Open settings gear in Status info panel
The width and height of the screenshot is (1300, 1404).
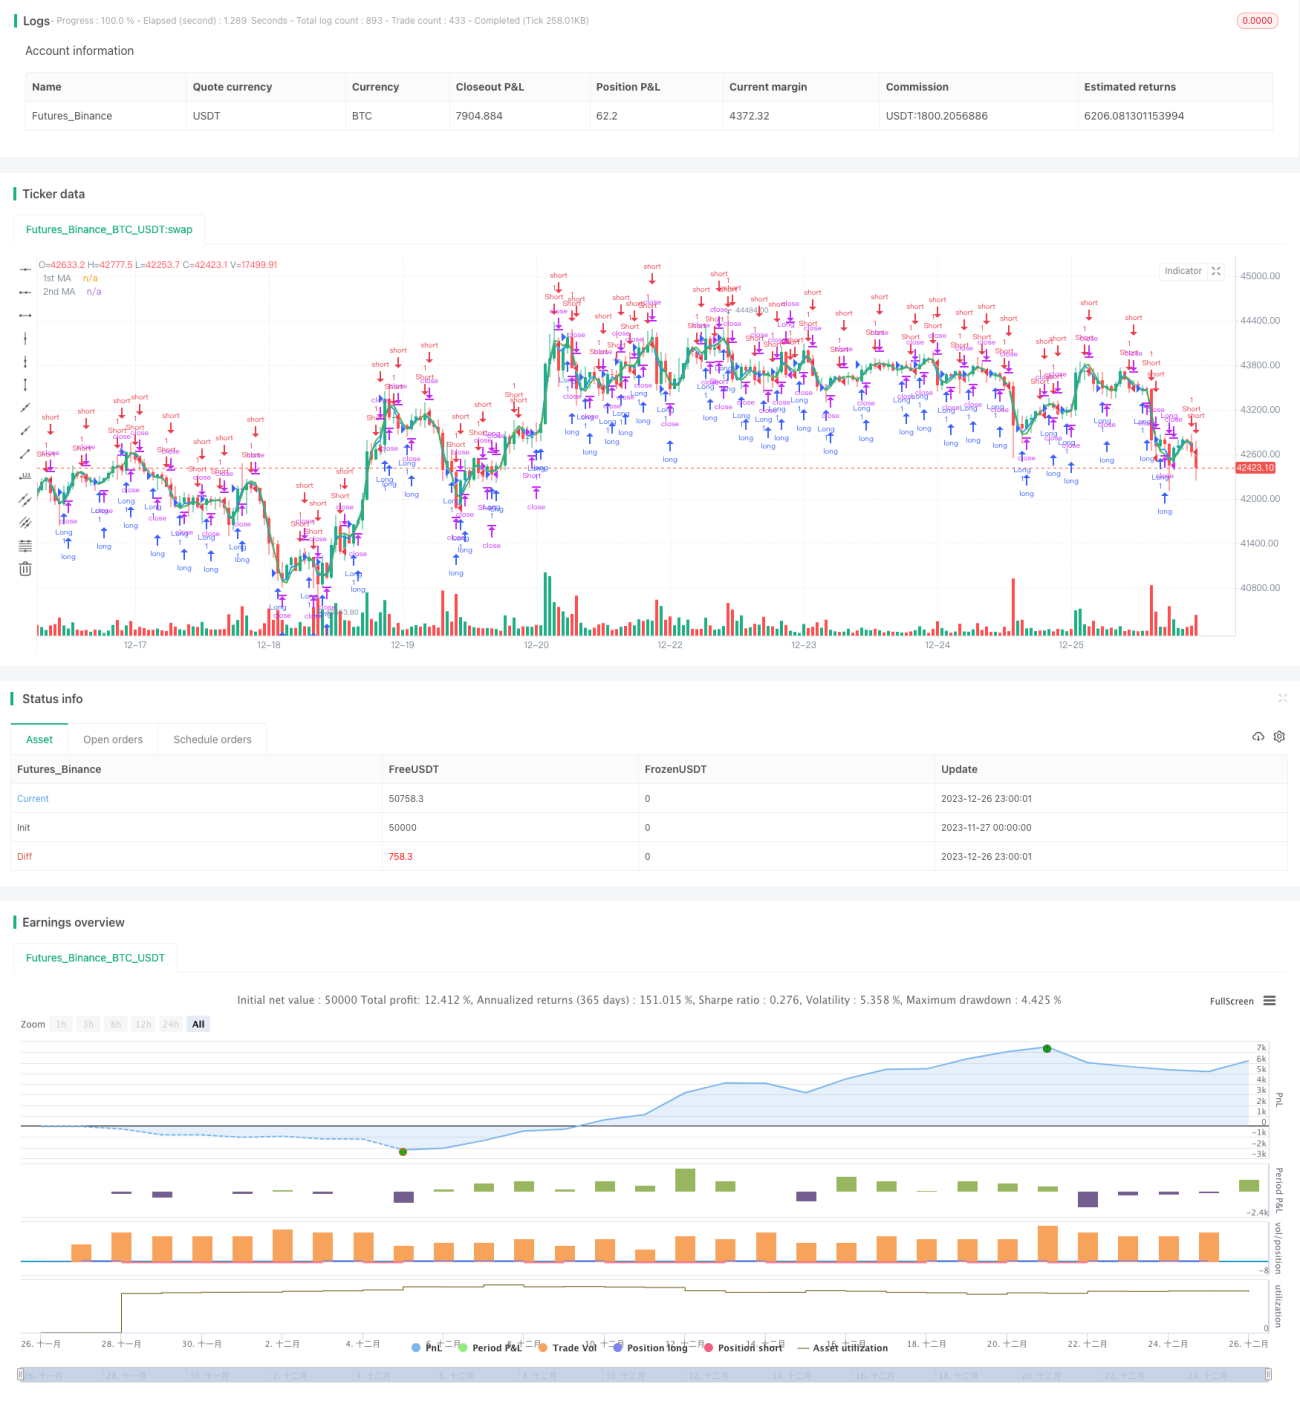tap(1279, 737)
